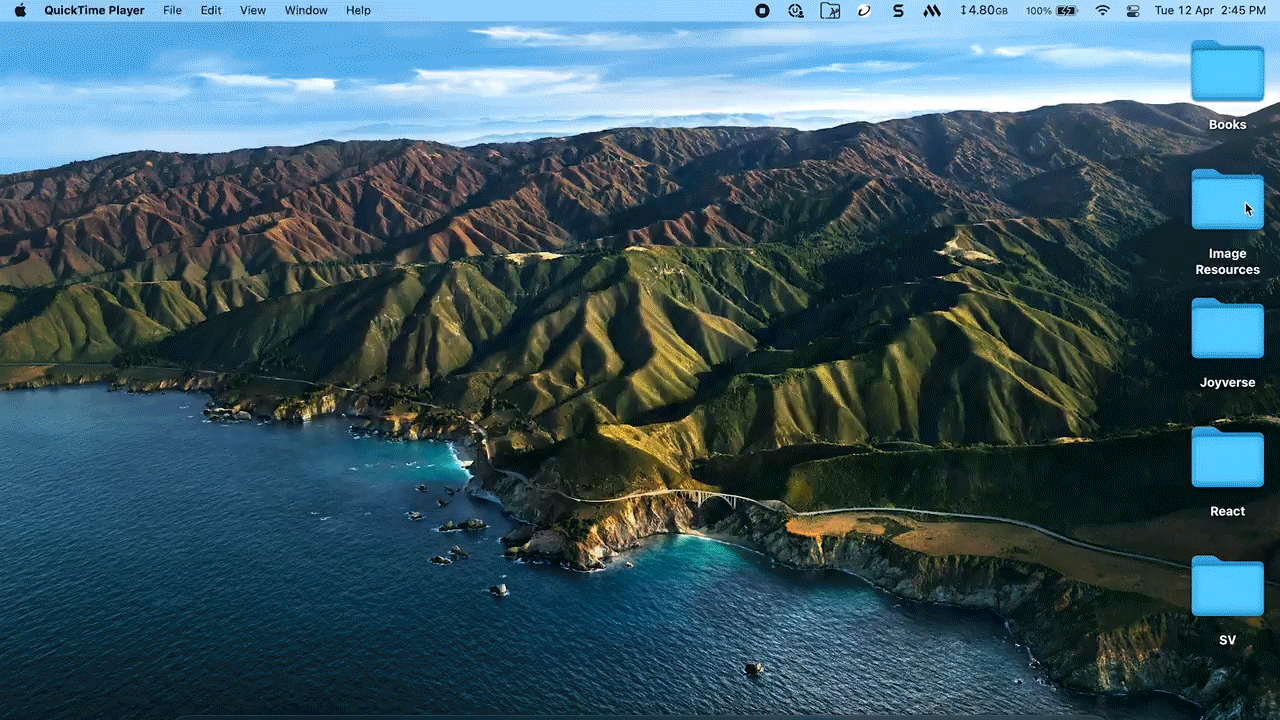Click the folder-shaped menu bar icon

coord(830,10)
